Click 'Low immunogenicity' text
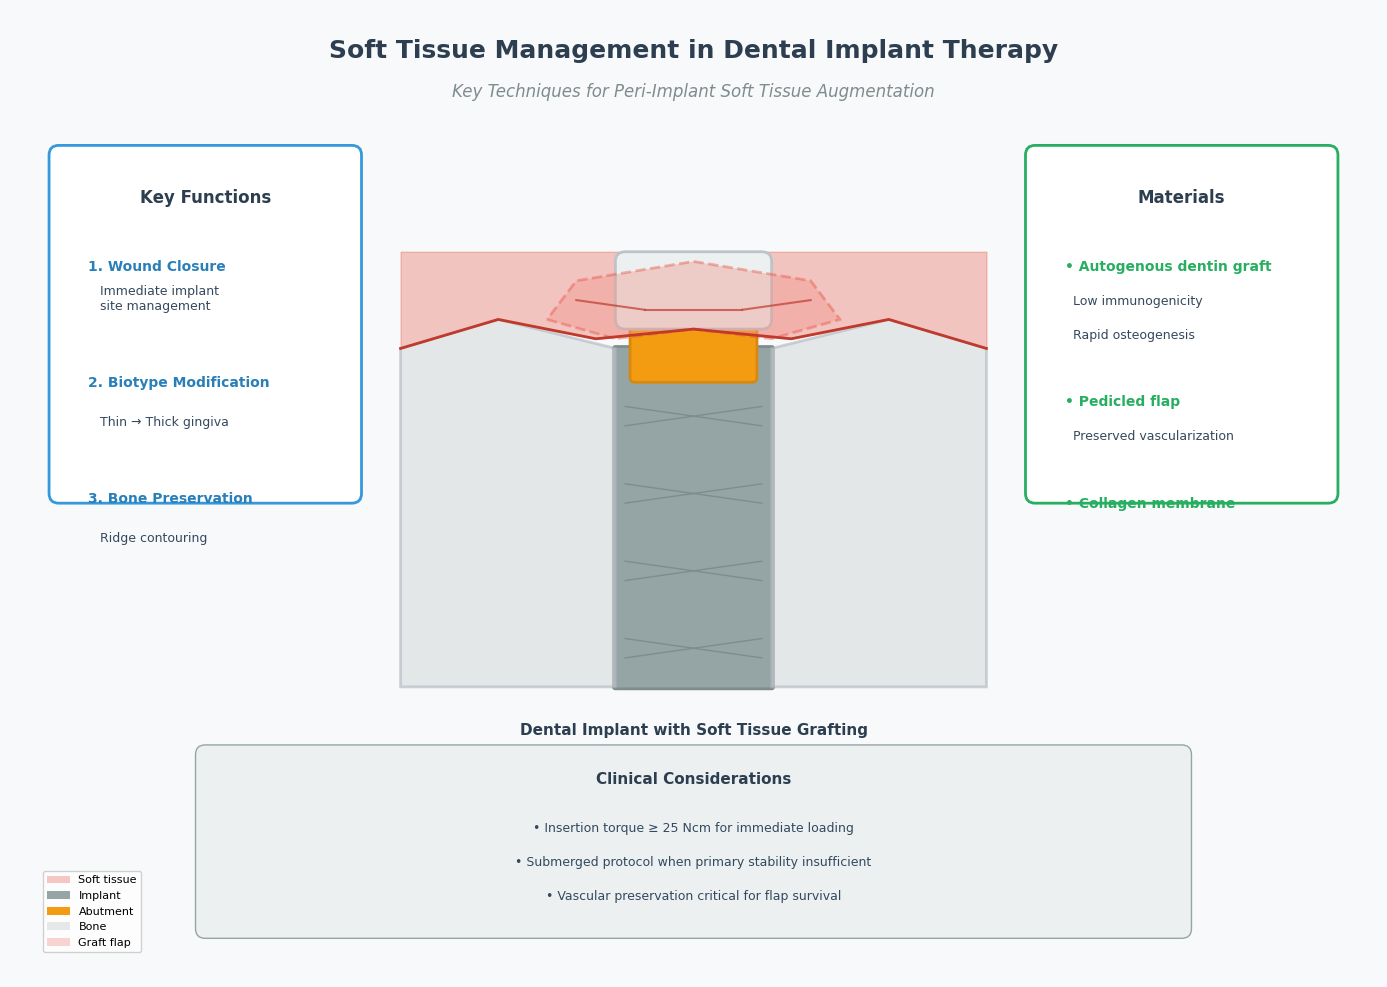This screenshot has width=1387, height=987. 1138,301
